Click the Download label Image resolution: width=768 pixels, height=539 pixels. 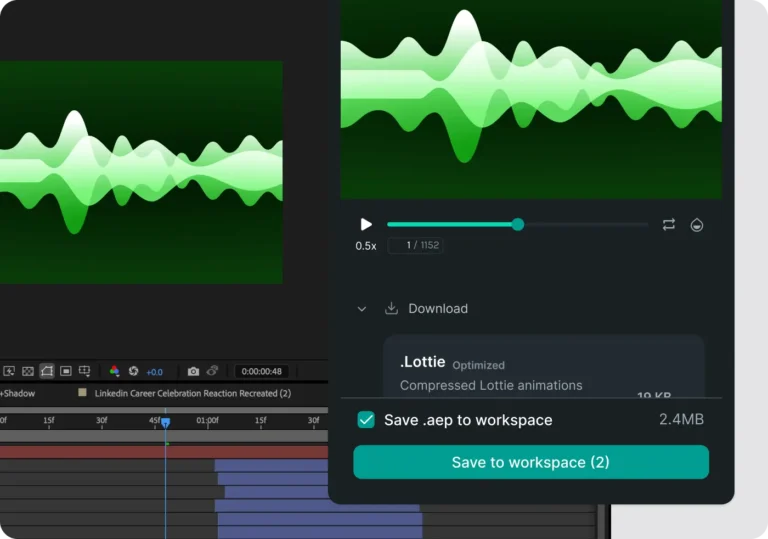438,309
